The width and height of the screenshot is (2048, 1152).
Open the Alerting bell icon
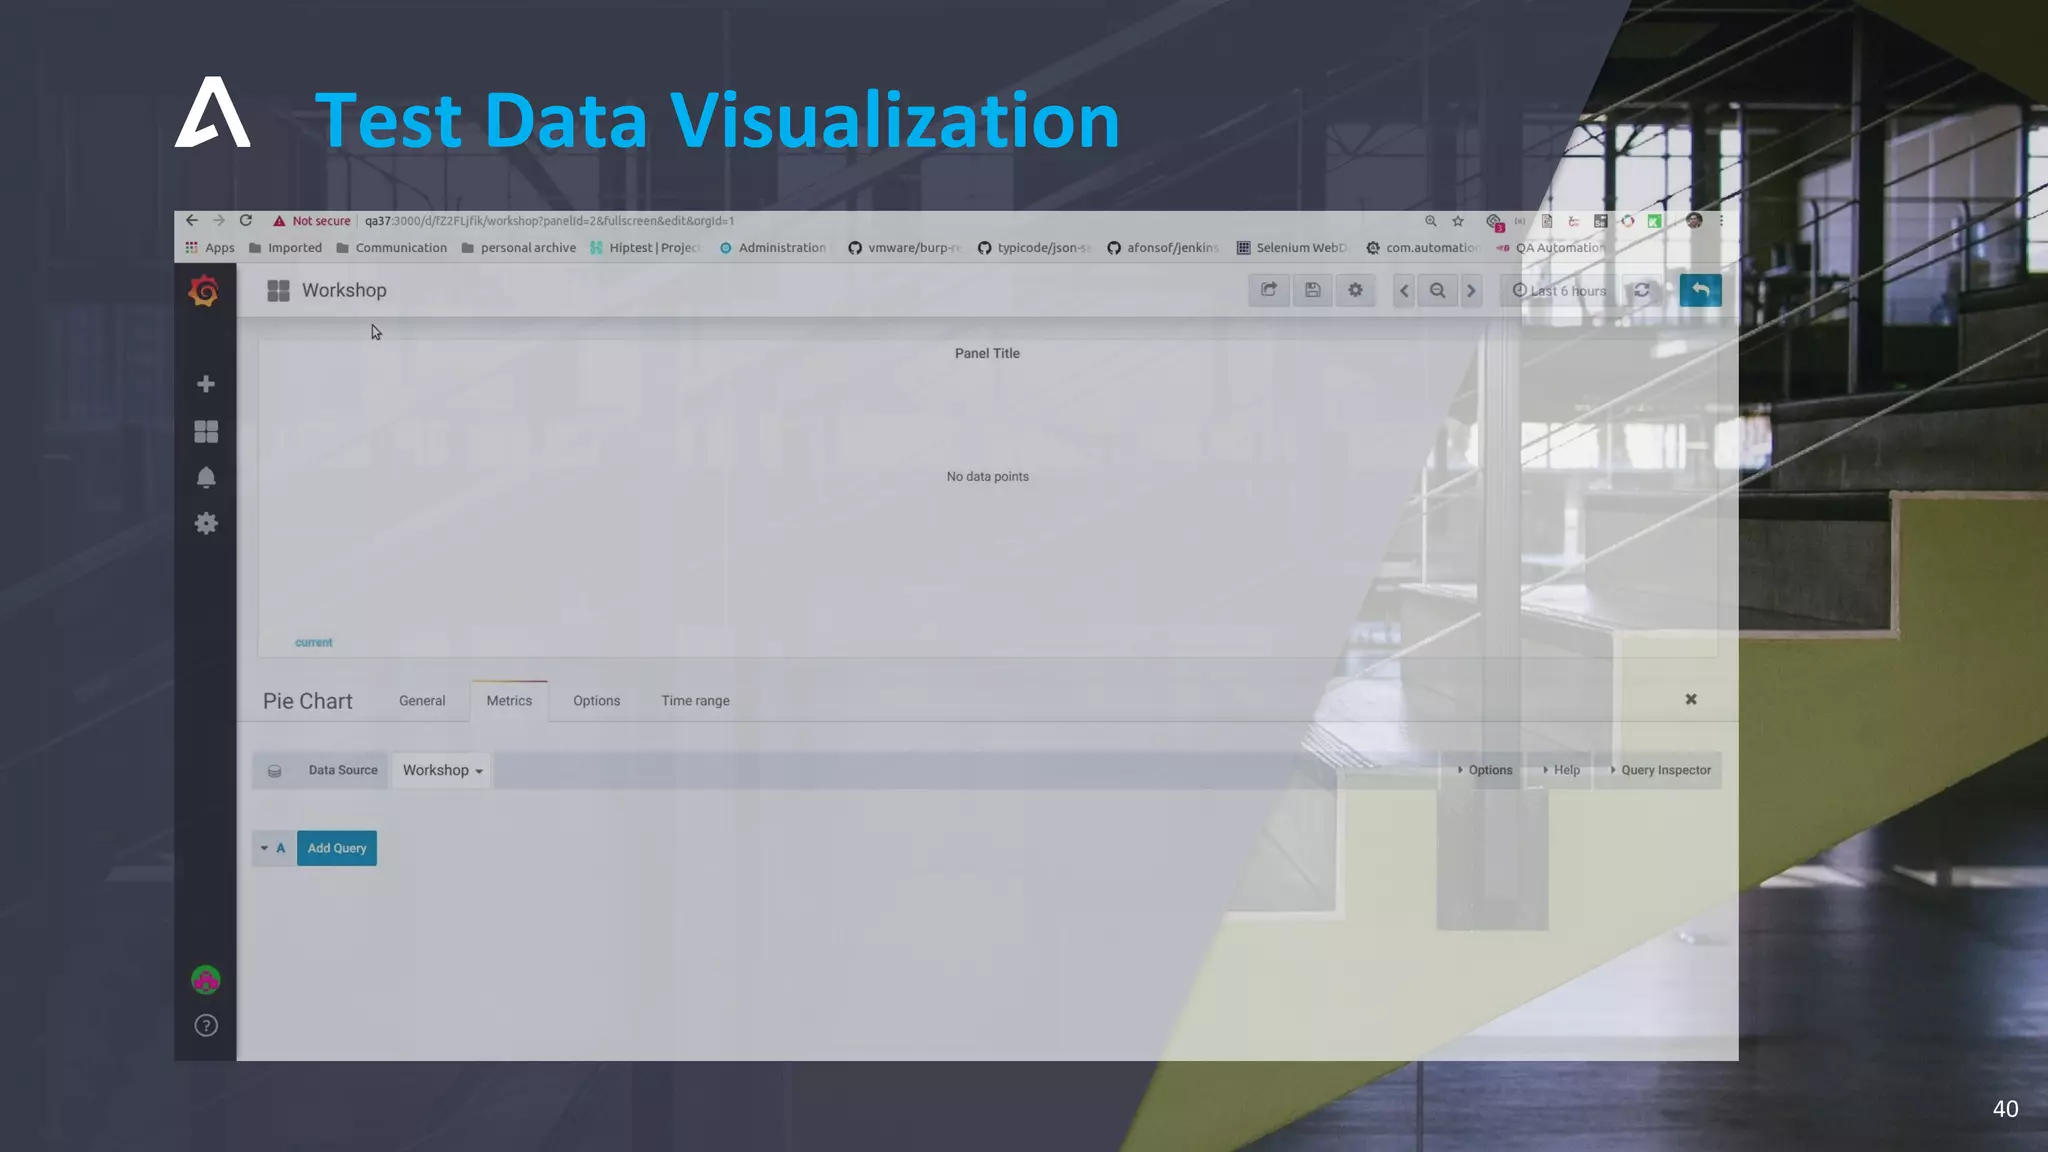206,478
